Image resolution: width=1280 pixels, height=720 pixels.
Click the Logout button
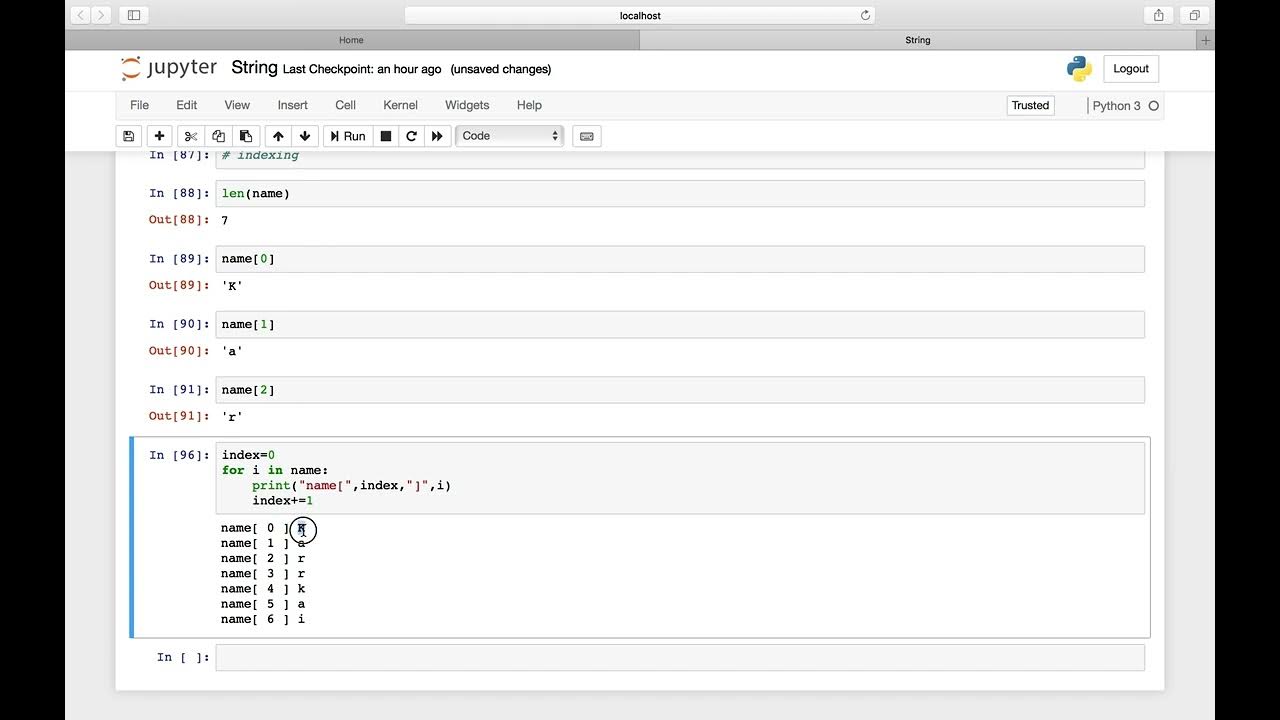click(x=1131, y=69)
